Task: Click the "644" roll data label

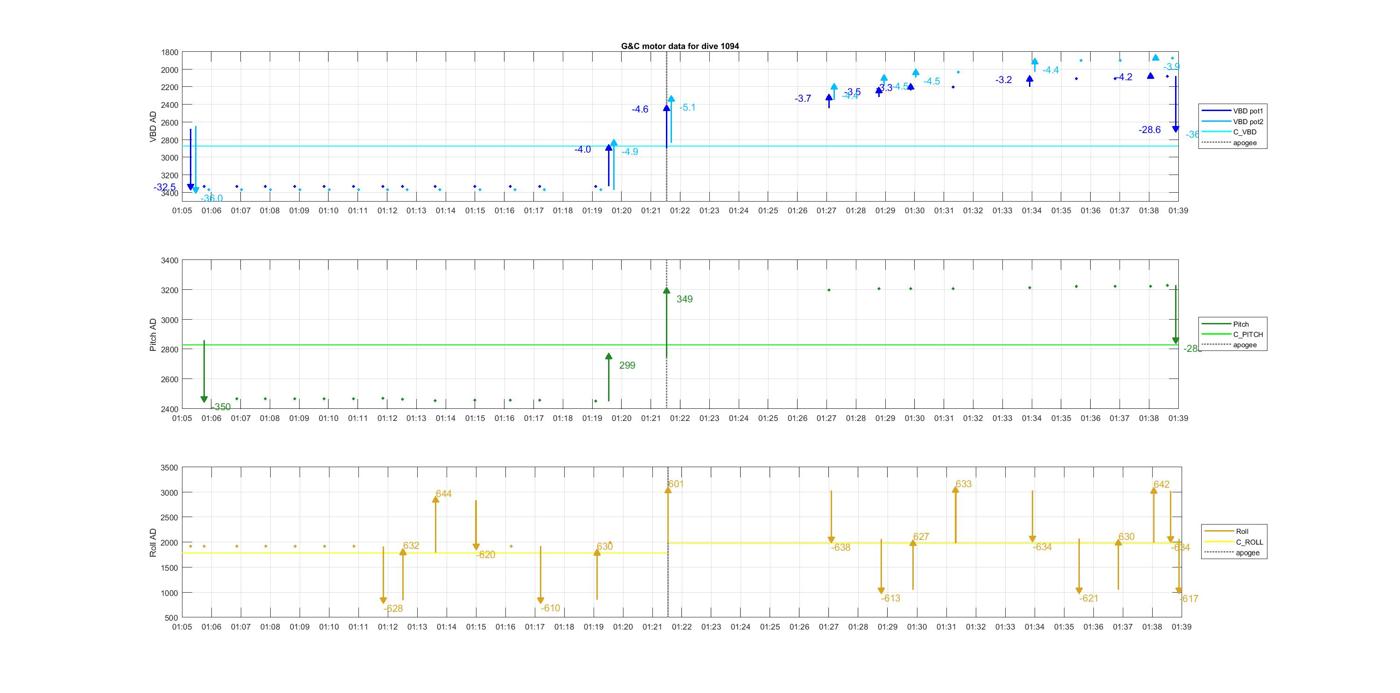Action: click(443, 493)
